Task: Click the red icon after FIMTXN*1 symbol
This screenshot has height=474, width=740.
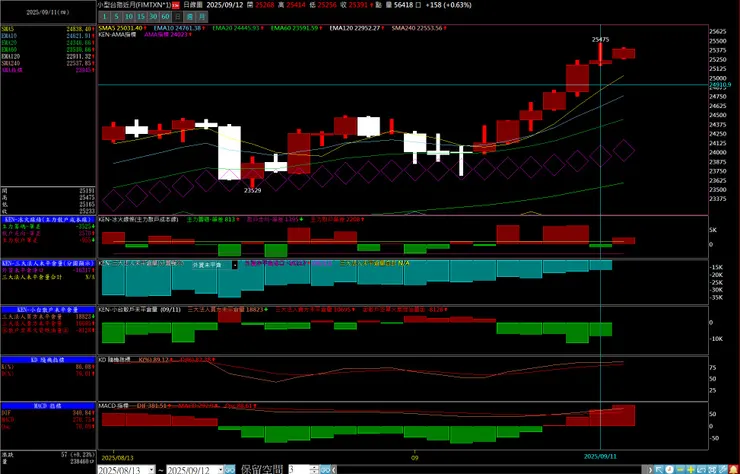Action: pos(176,5)
